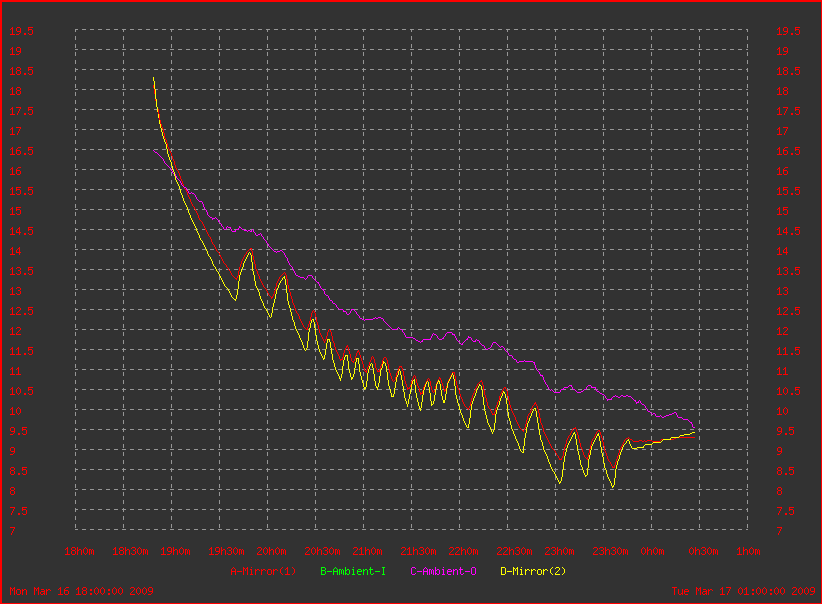This screenshot has width=822, height=604.
Task: Click the 15 value on right axis
Action: pyautogui.click(x=782, y=211)
